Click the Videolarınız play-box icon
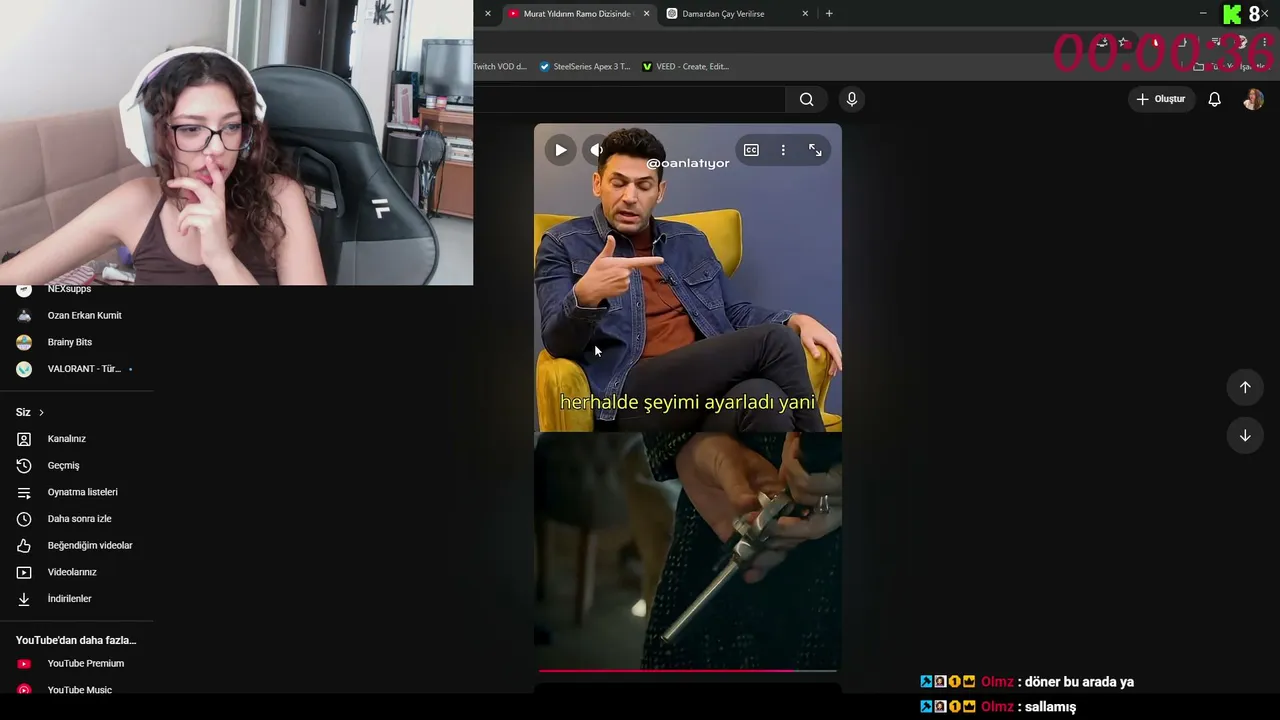Screen dimensions: 1280x720 pyautogui.click(x=24, y=572)
